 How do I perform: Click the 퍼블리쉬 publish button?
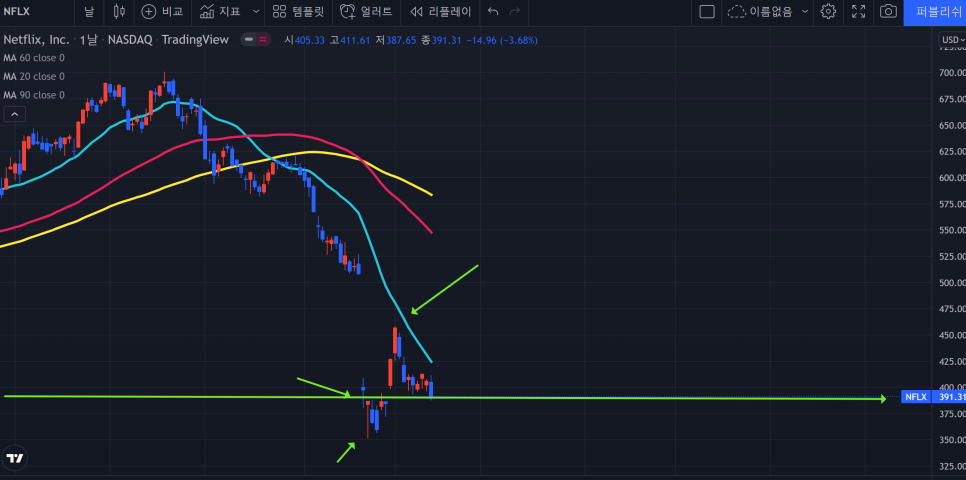[935, 12]
